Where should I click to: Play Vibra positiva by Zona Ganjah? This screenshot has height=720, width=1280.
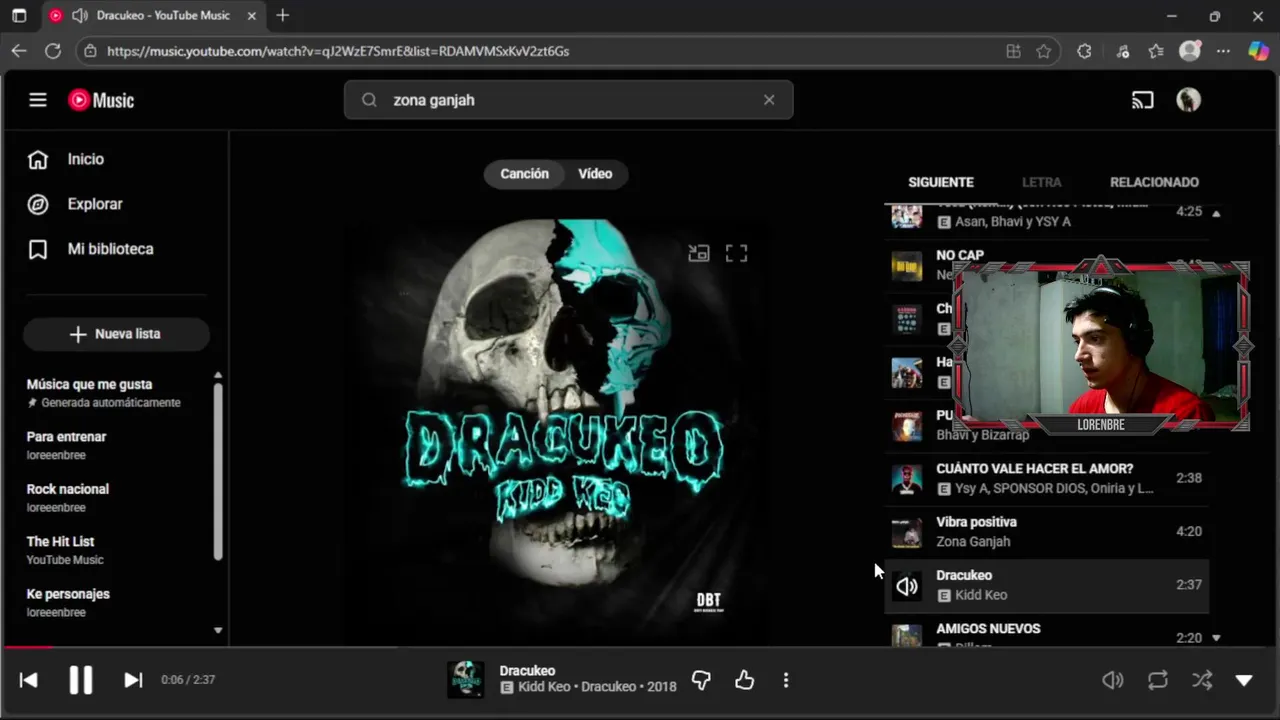pos(1046,532)
